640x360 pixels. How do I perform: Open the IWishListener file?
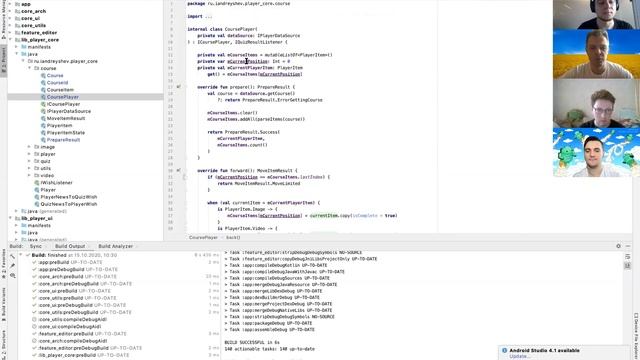[56, 182]
